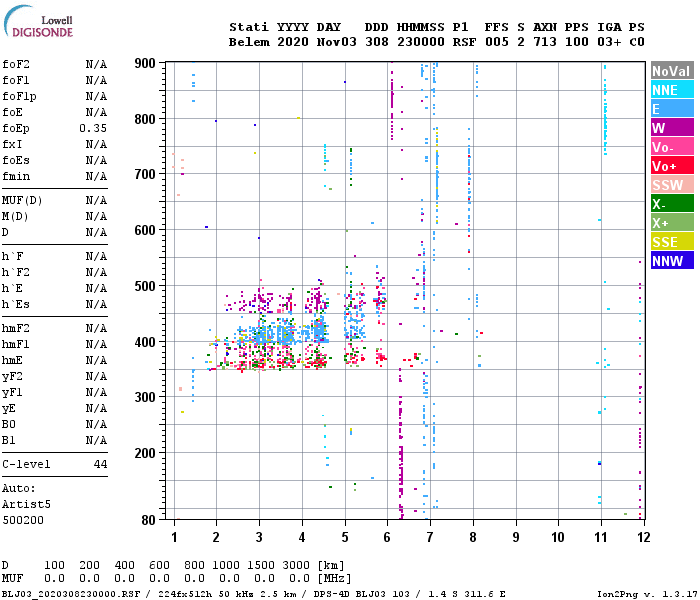This screenshot has height=600, width=700.
Task: Select the Vo- pink legend swatch
Action: tap(672, 147)
